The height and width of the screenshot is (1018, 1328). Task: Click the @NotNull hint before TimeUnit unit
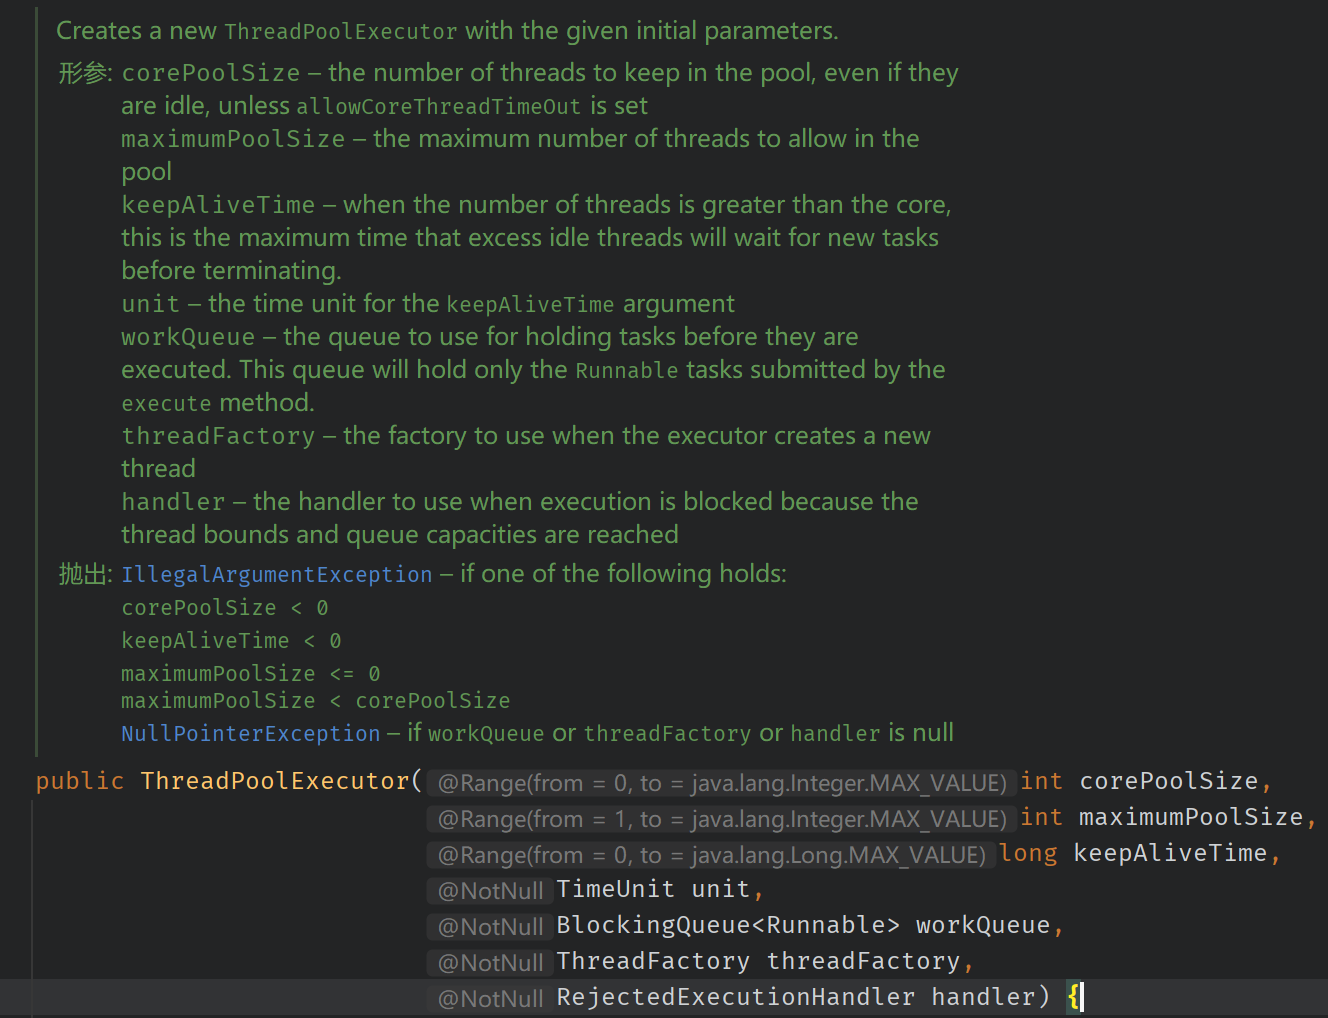pos(490,891)
